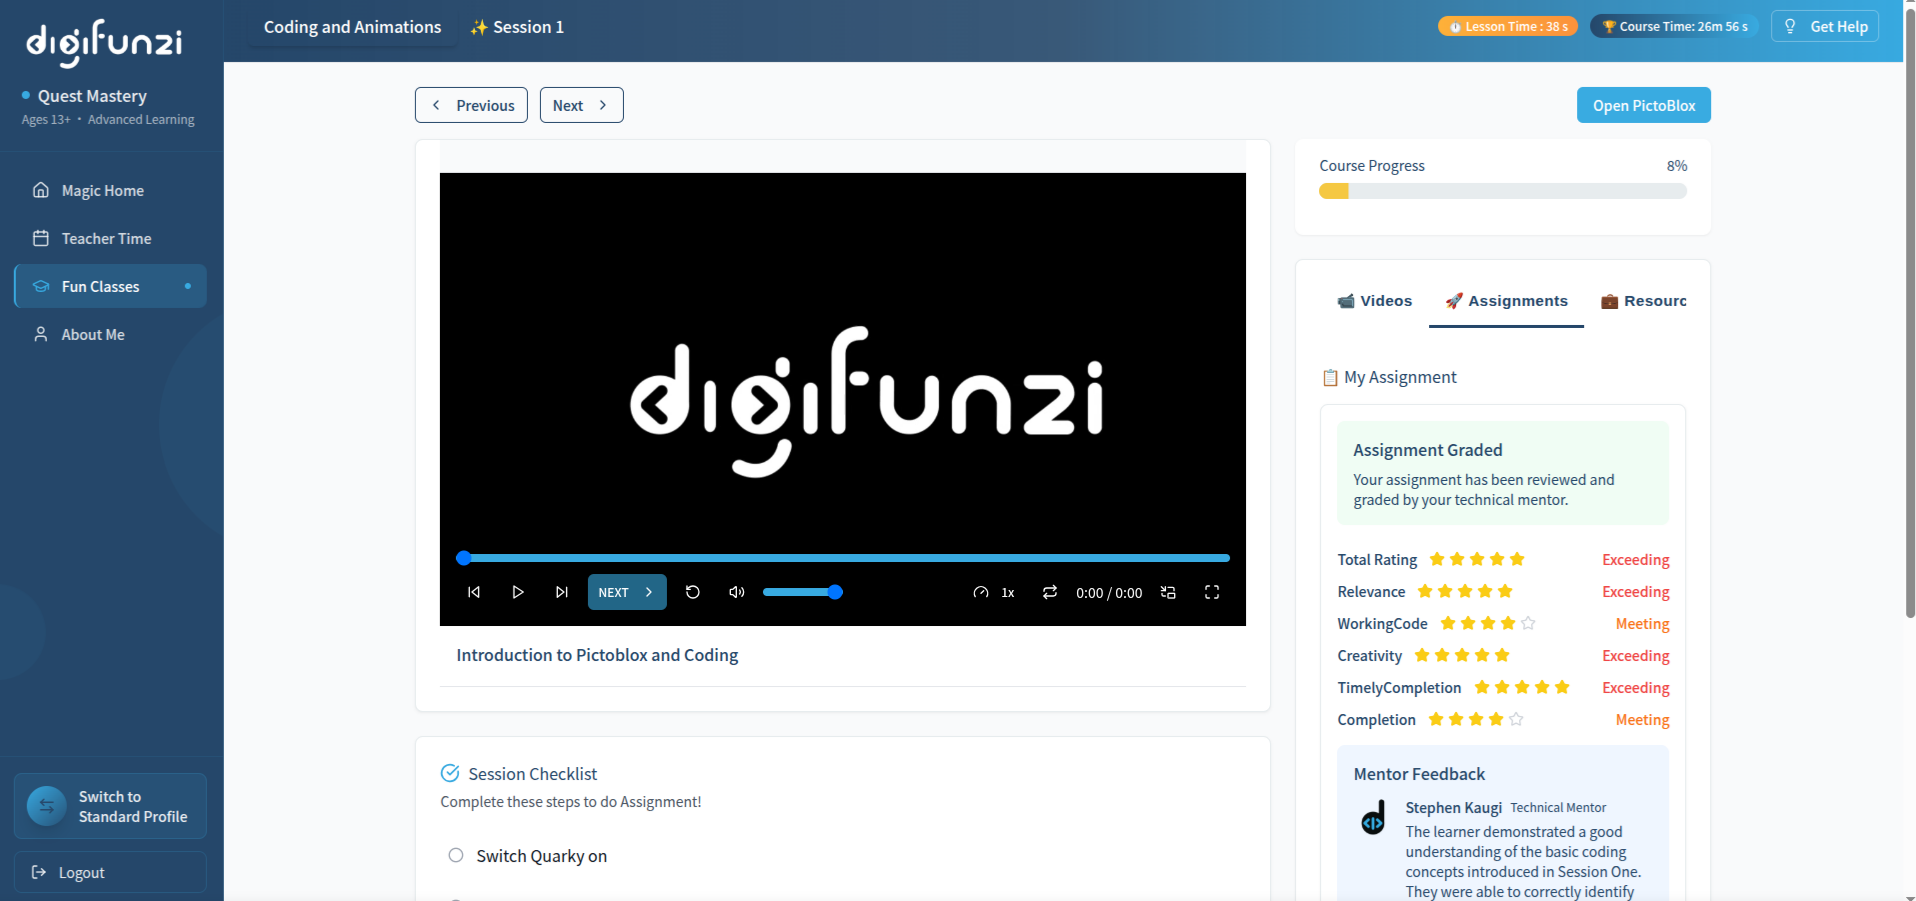The height and width of the screenshot is (901, 1916).
Task: Select the Switch Quarky on radio button
Action: [456, 855]
